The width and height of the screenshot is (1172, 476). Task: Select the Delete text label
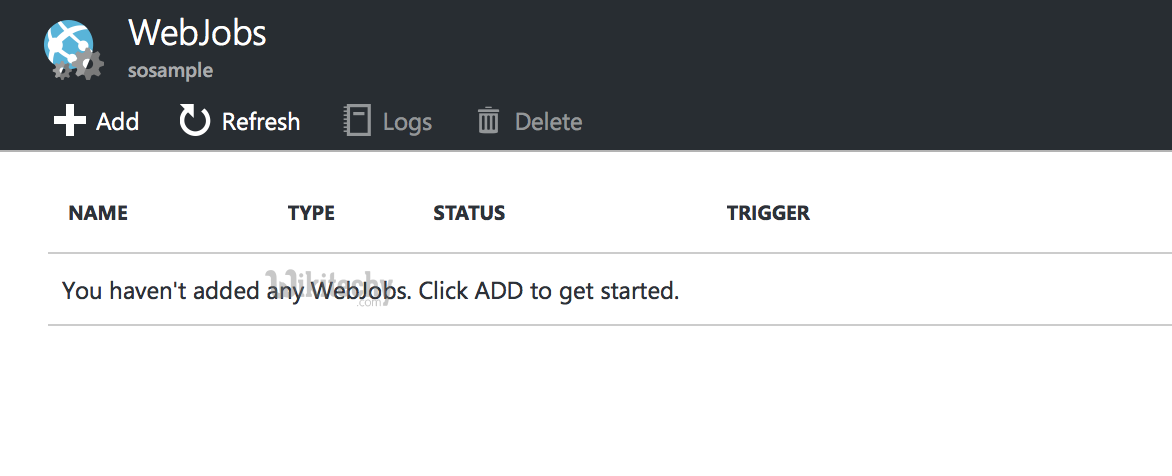548,122
